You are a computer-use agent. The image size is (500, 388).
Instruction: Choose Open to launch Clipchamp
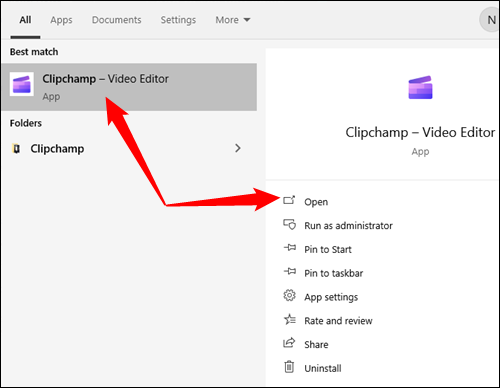pos(316,202)
